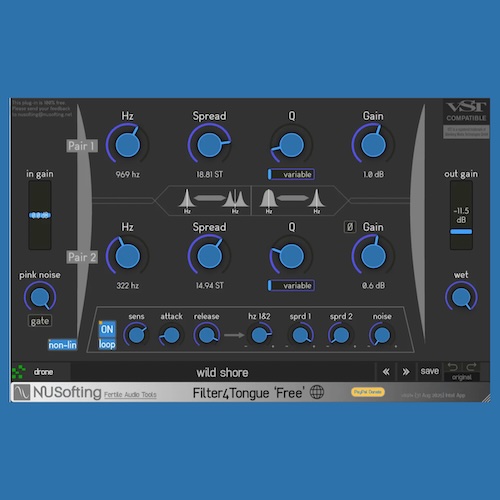Adjust the Pair 1 Spread knob
The image size is (500, 500).
209,145
